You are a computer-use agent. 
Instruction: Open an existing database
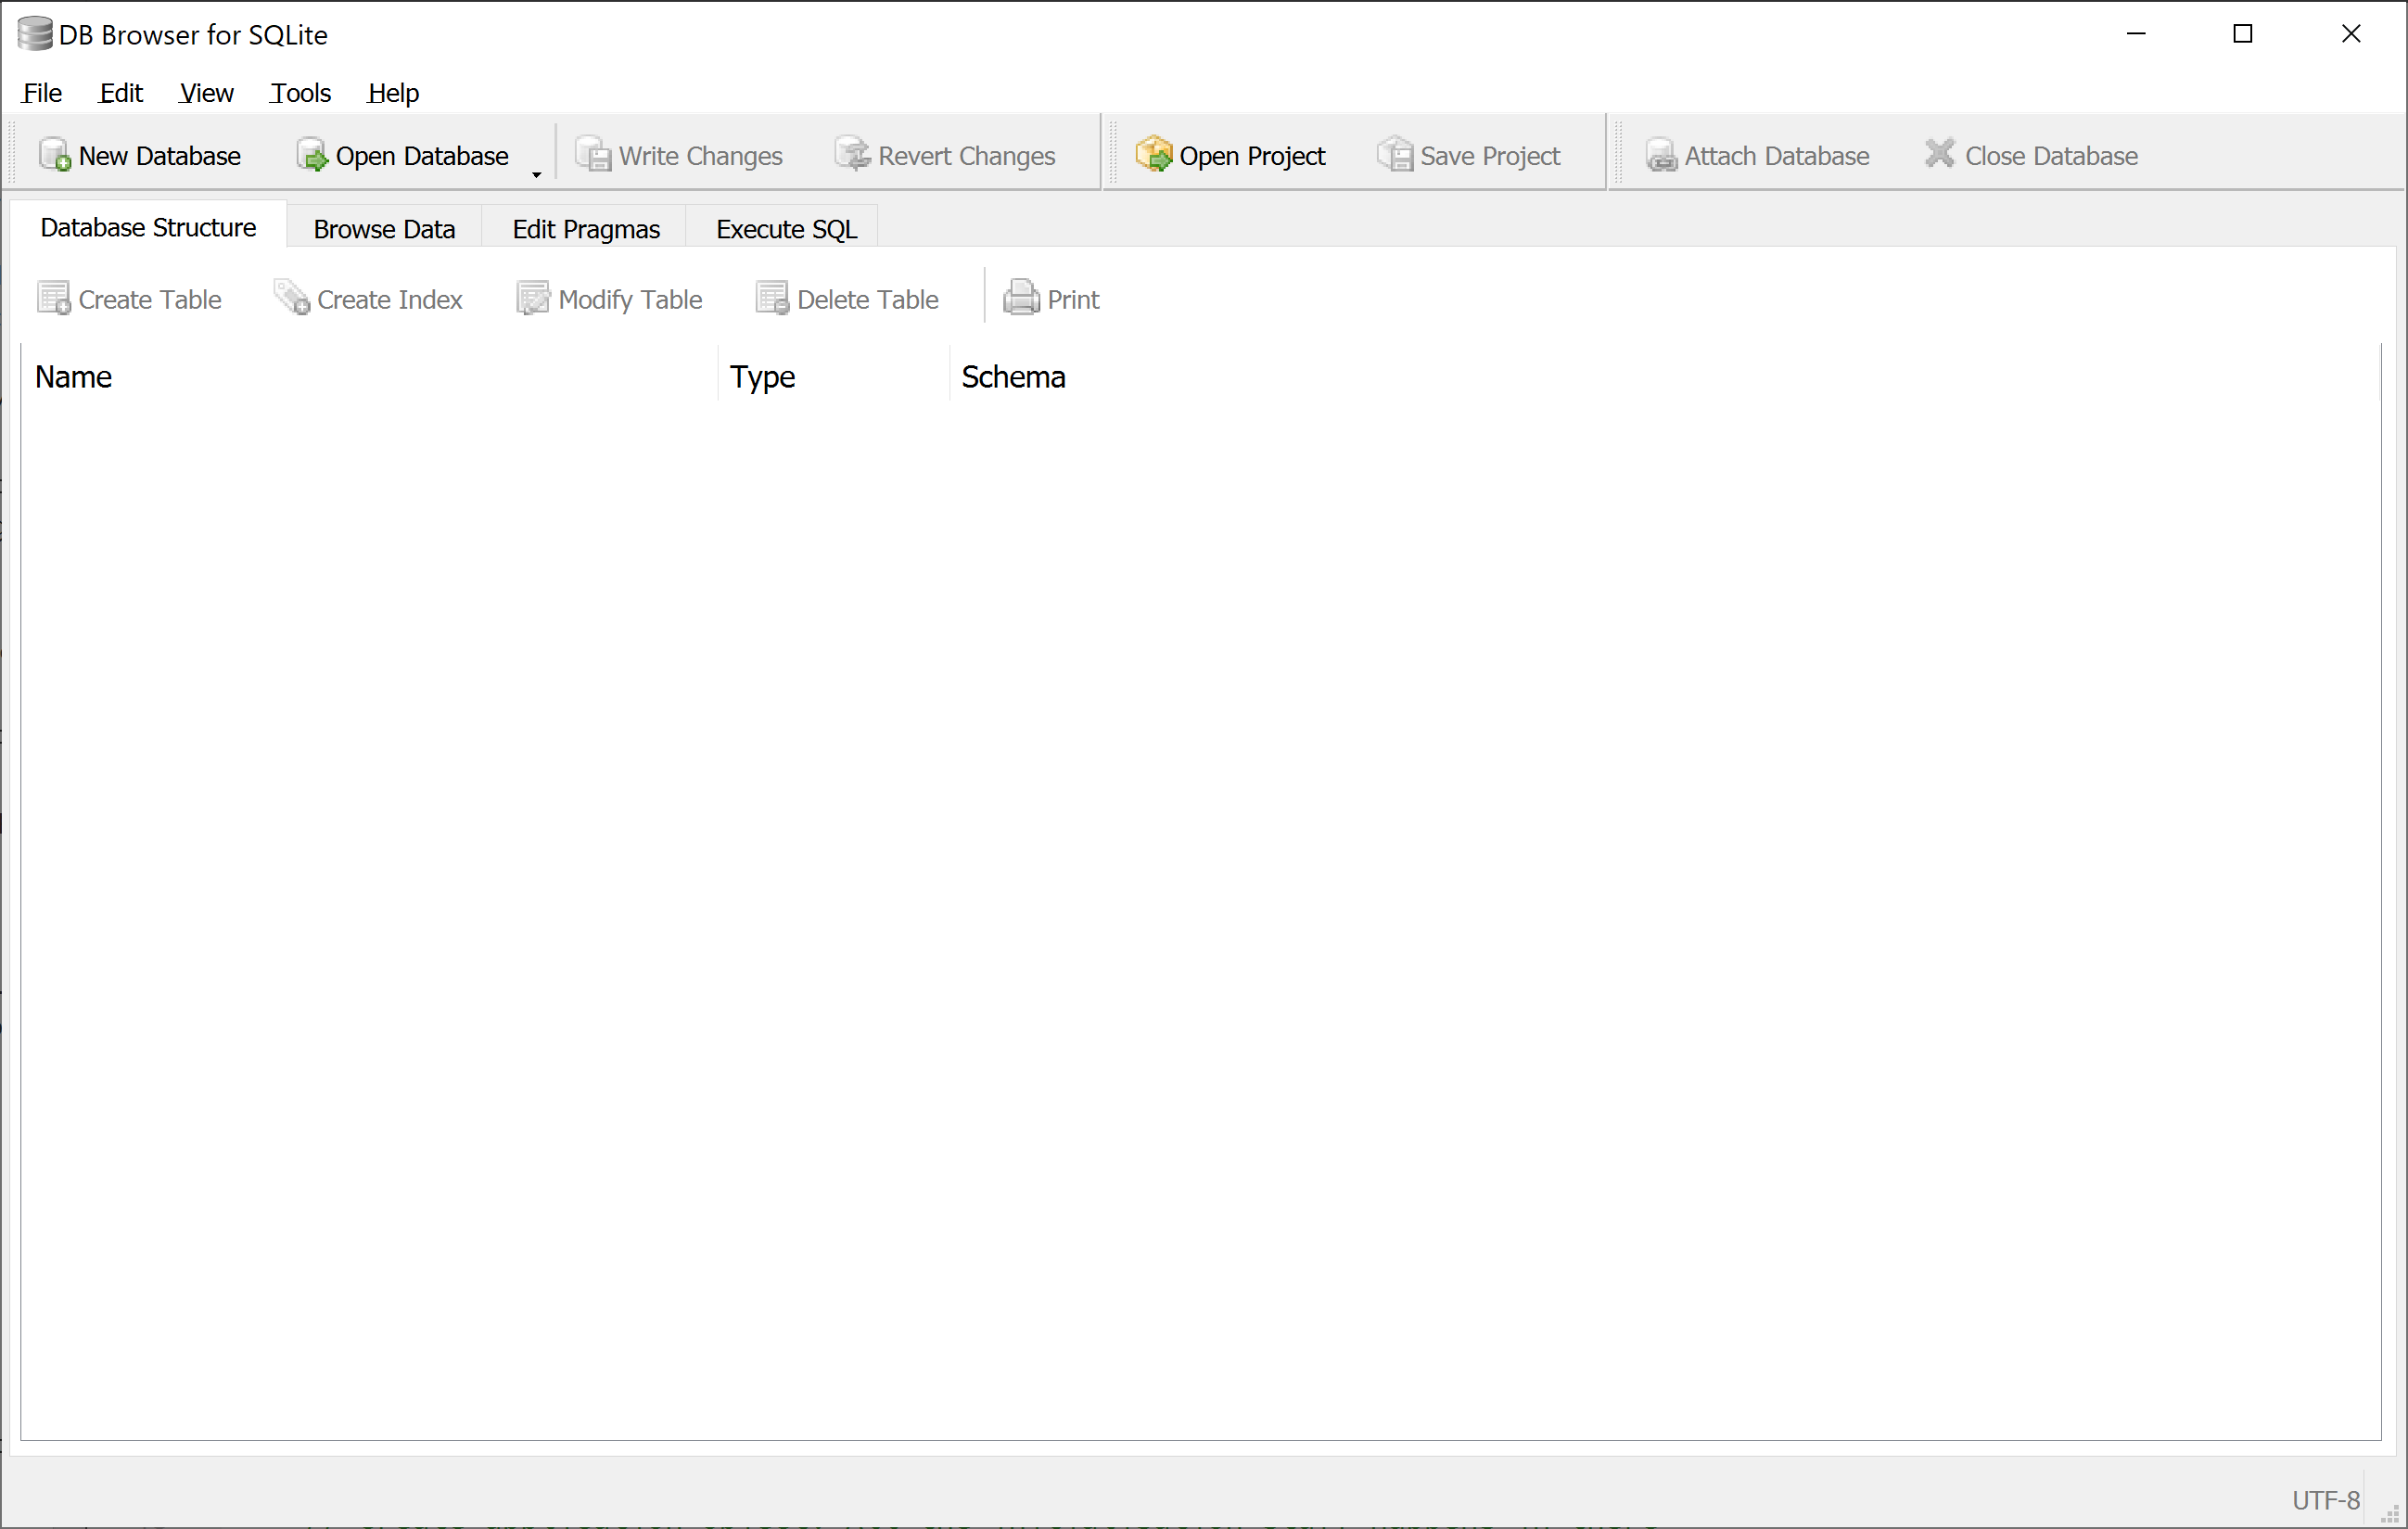pos(404,155)
